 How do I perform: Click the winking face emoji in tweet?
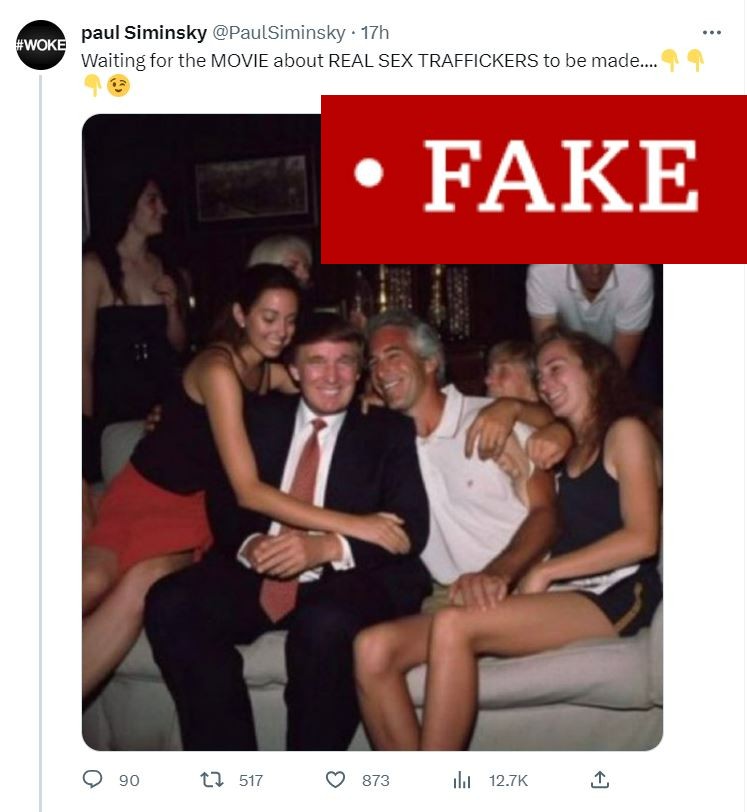point(119,86)
